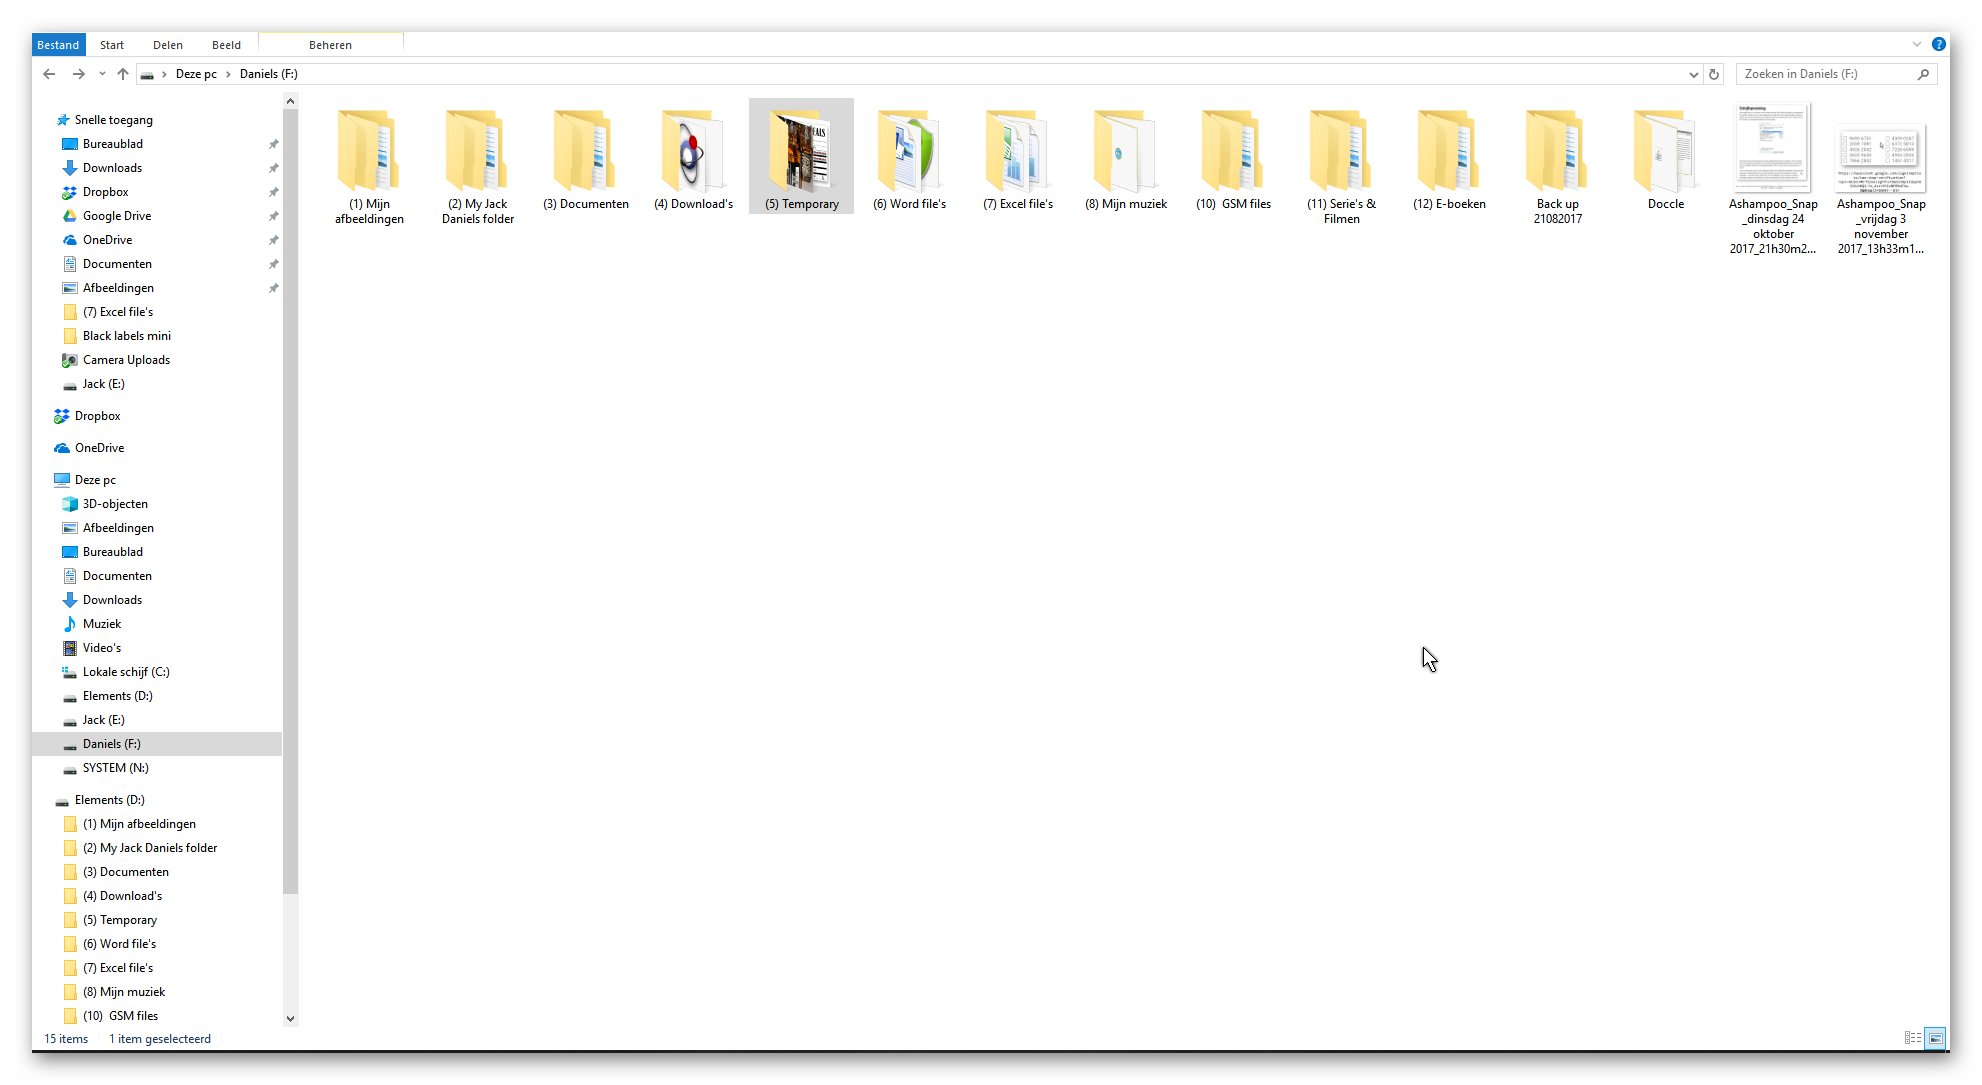Refresh the Daniels (F:) folder view

coord(1714,74)
